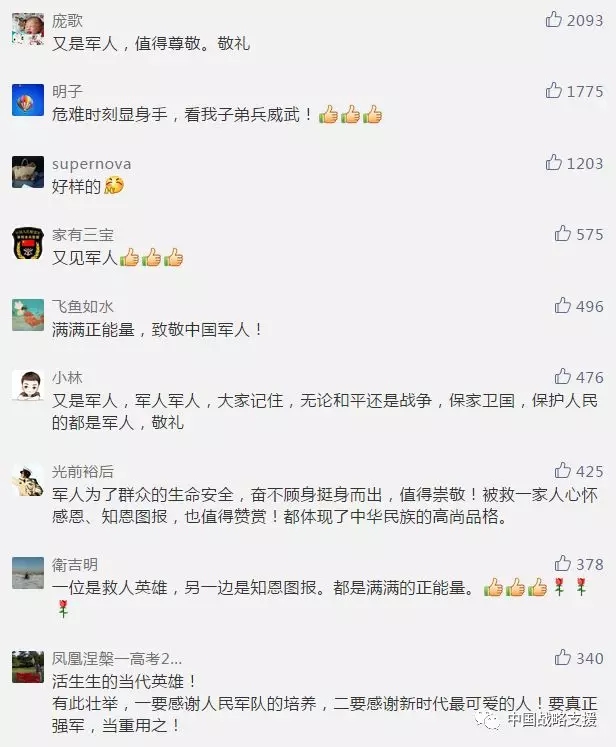The width and height of the screenshot is (616, 747).
Task: Tap the like icon next to 378
Action: [x=562, y=564]
